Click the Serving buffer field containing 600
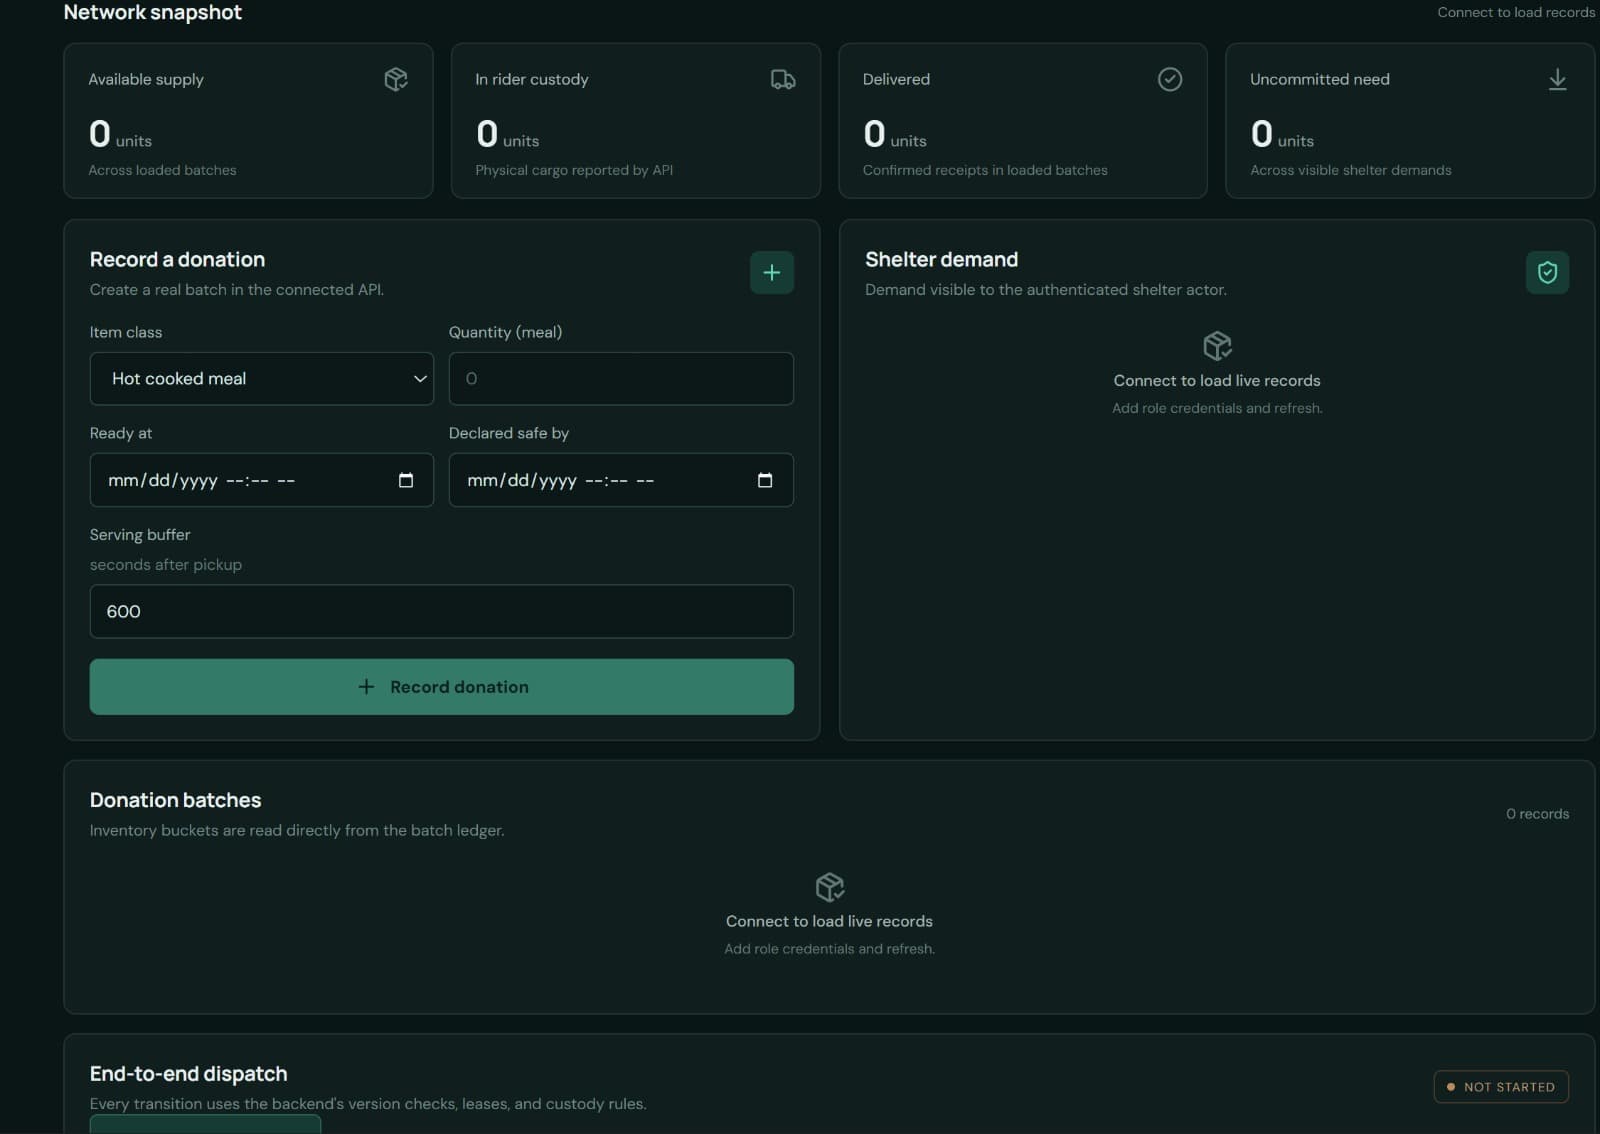The height and width of the screenshot is (1134, 1600). point(442,611)
